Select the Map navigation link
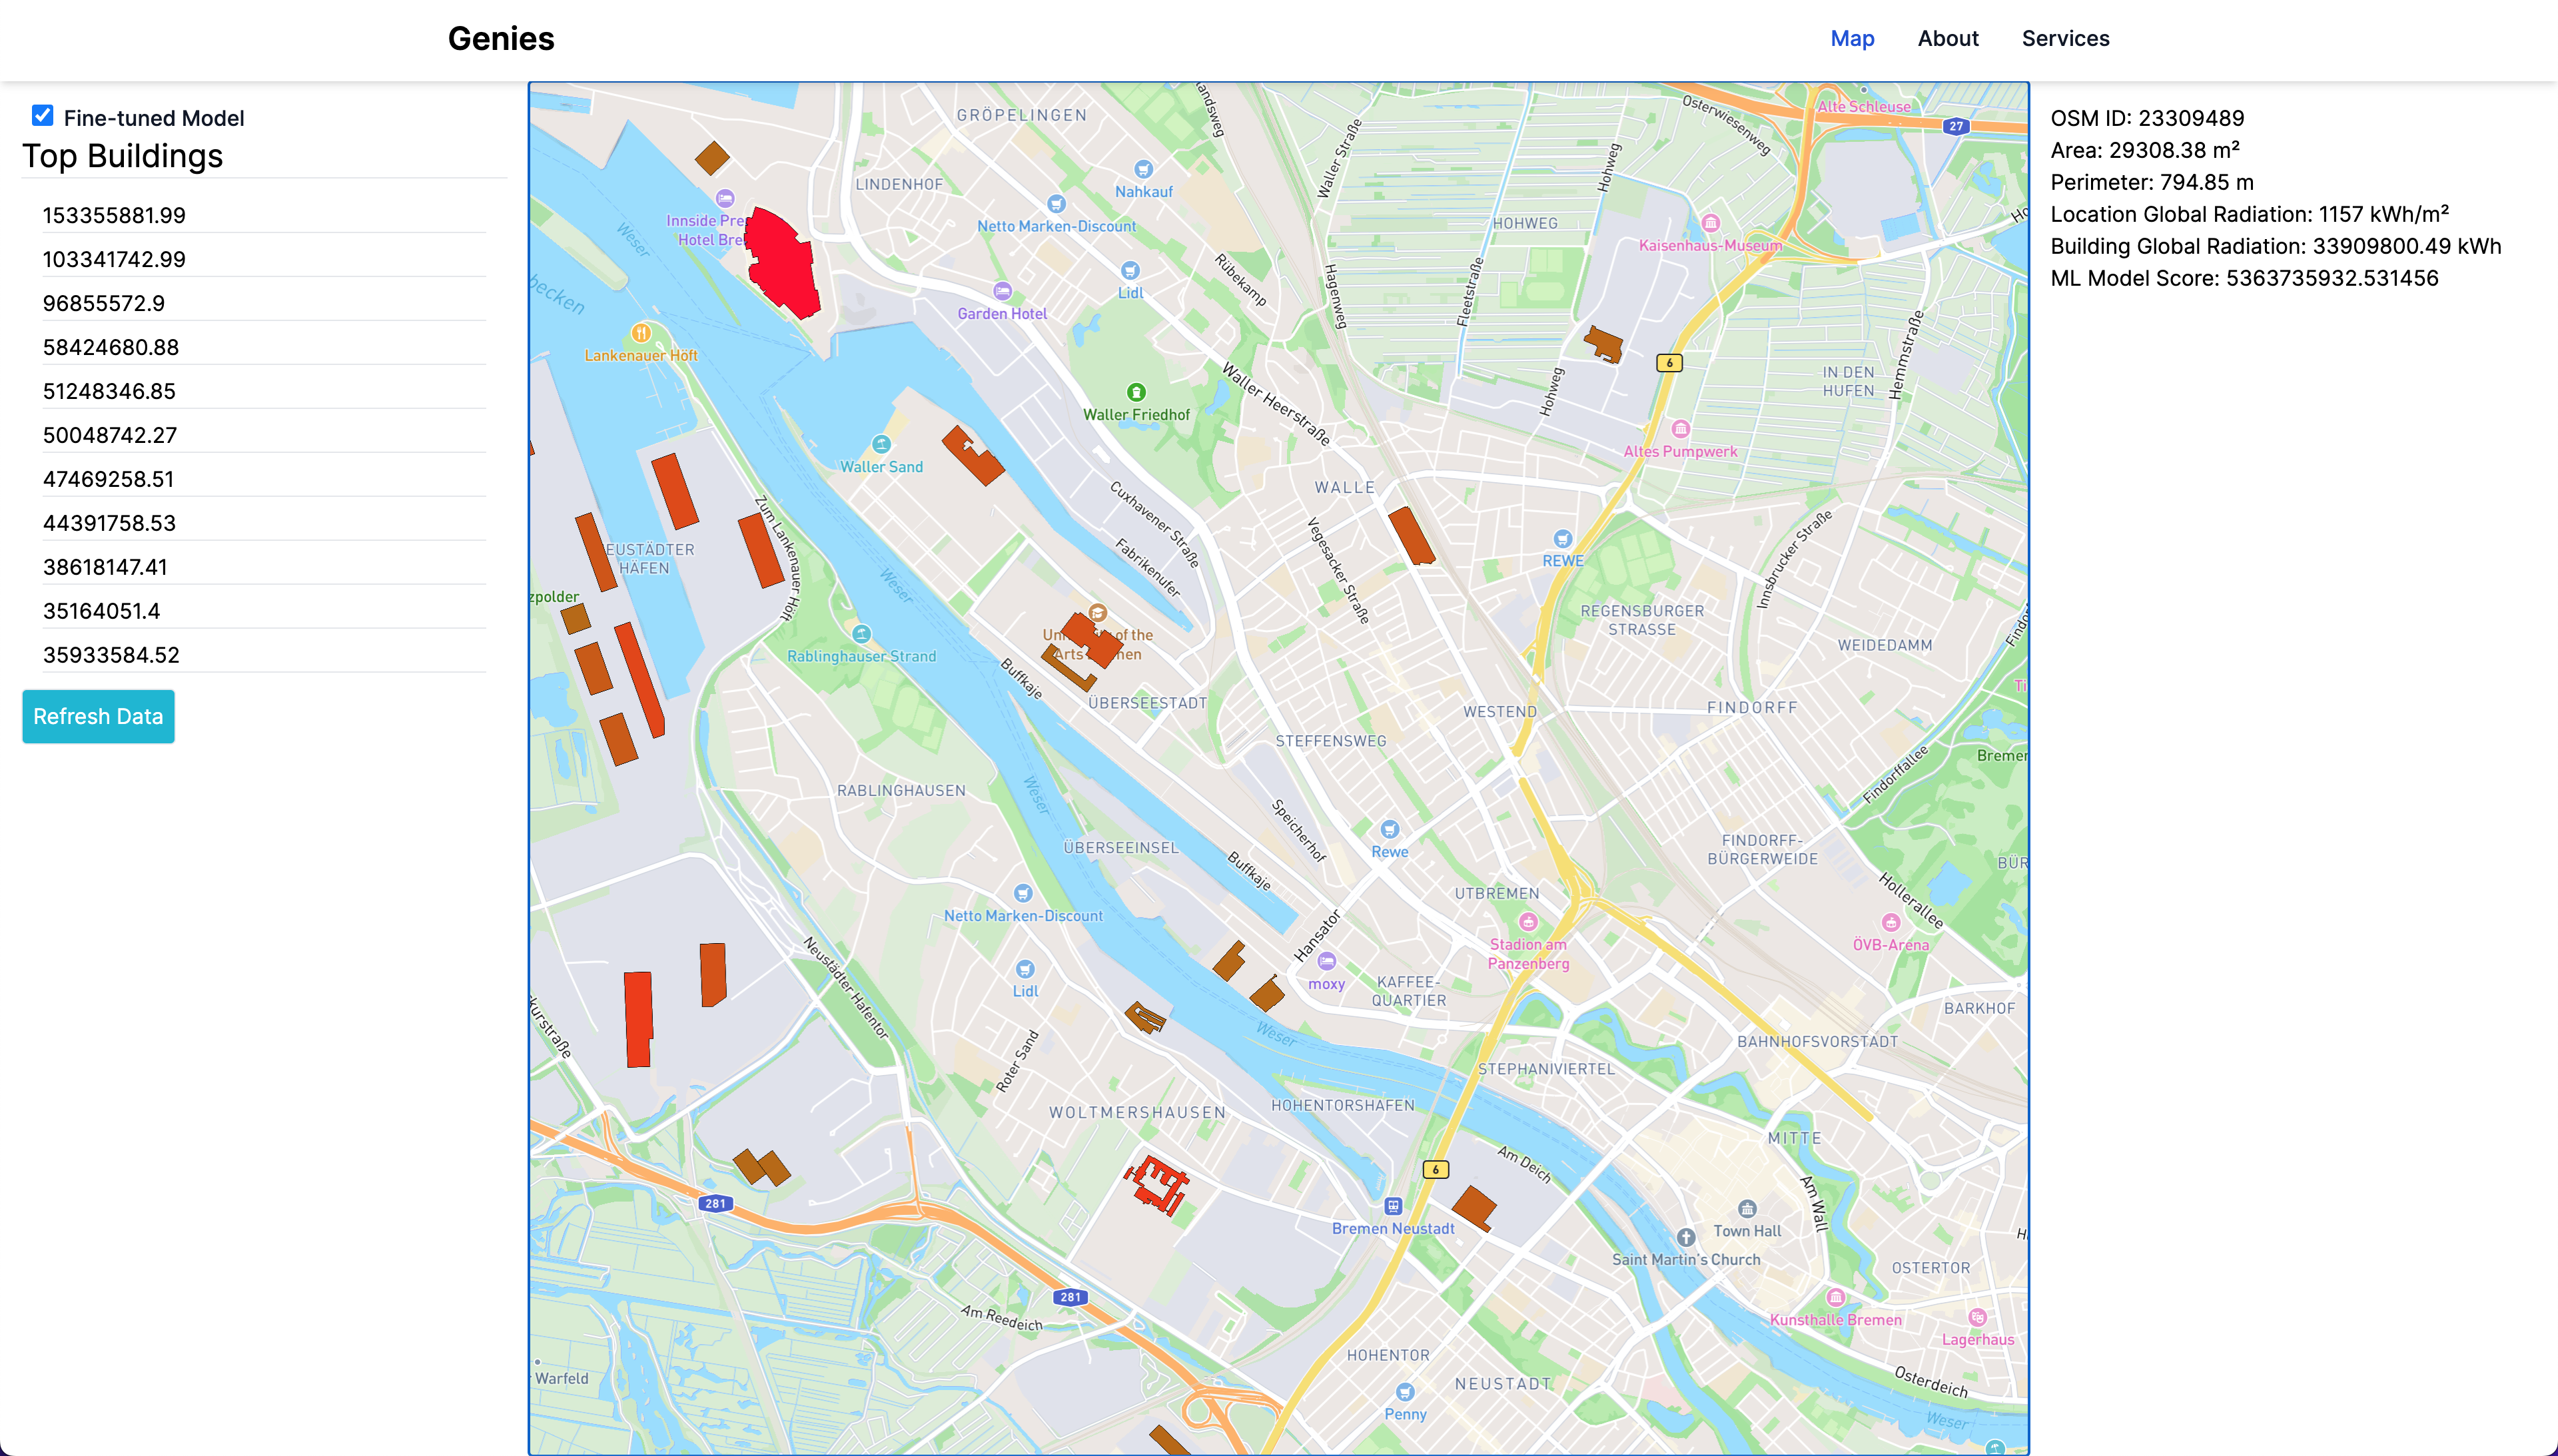Viewport: 2558px width, 1456px height. tap(1852, 38)
